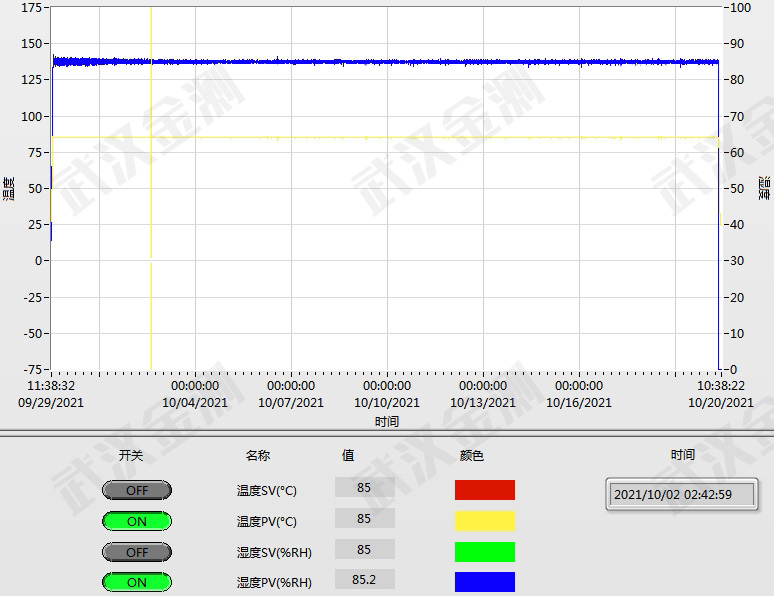Toggle the 温度SV(°C) OFF switch
The width and height of the screenshot is (774, 596).
pos(137,490)
